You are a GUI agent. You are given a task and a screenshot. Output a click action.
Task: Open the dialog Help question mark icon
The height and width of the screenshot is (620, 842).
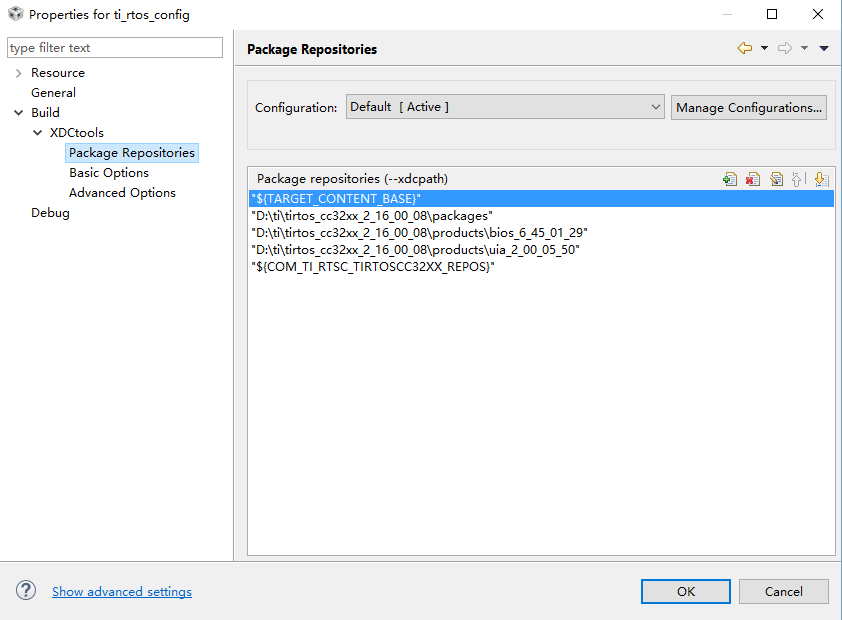coord(26,591)
